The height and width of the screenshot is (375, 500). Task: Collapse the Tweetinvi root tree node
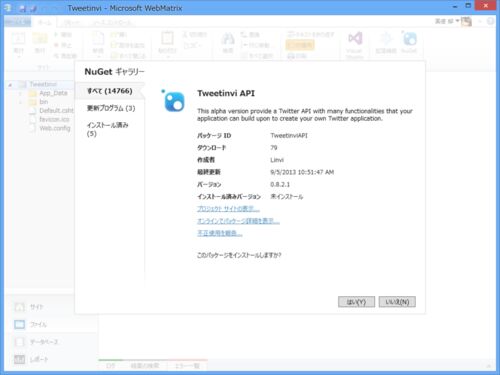click(x=10, y=85)
